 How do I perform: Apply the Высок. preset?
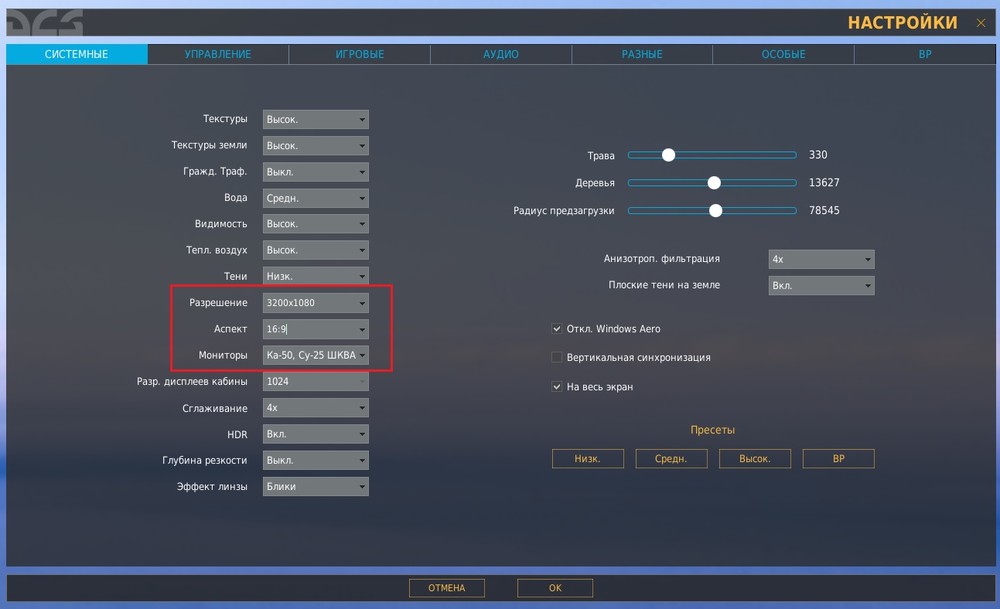754,459
